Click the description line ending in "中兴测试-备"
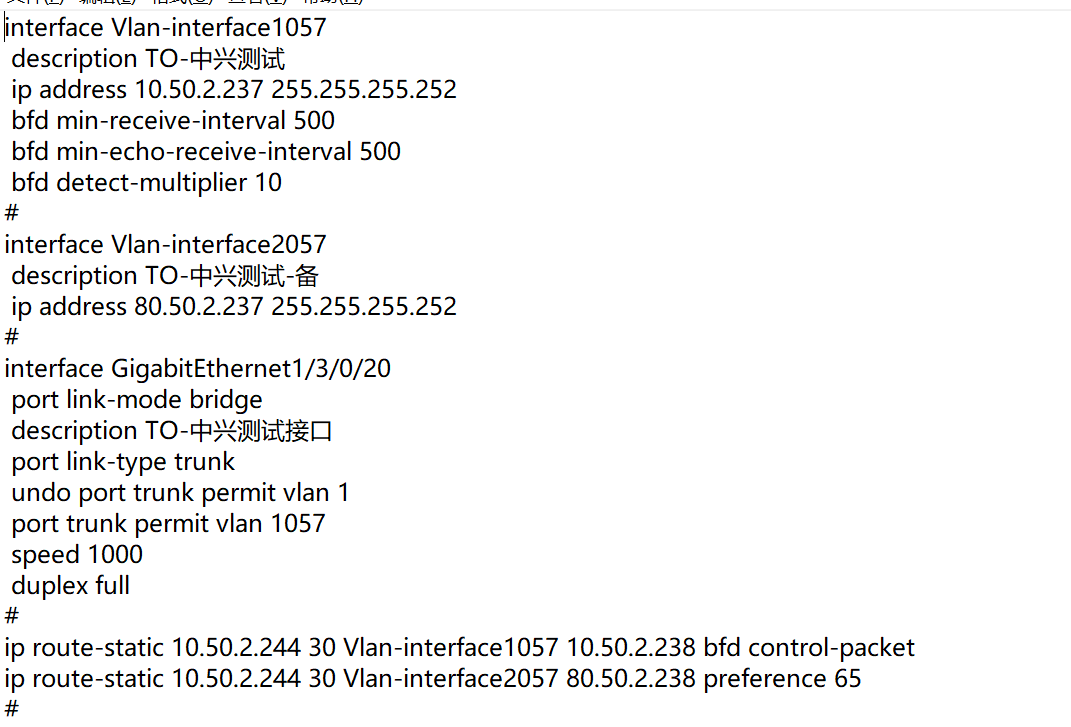The image size is (1071, 727). 165,276
